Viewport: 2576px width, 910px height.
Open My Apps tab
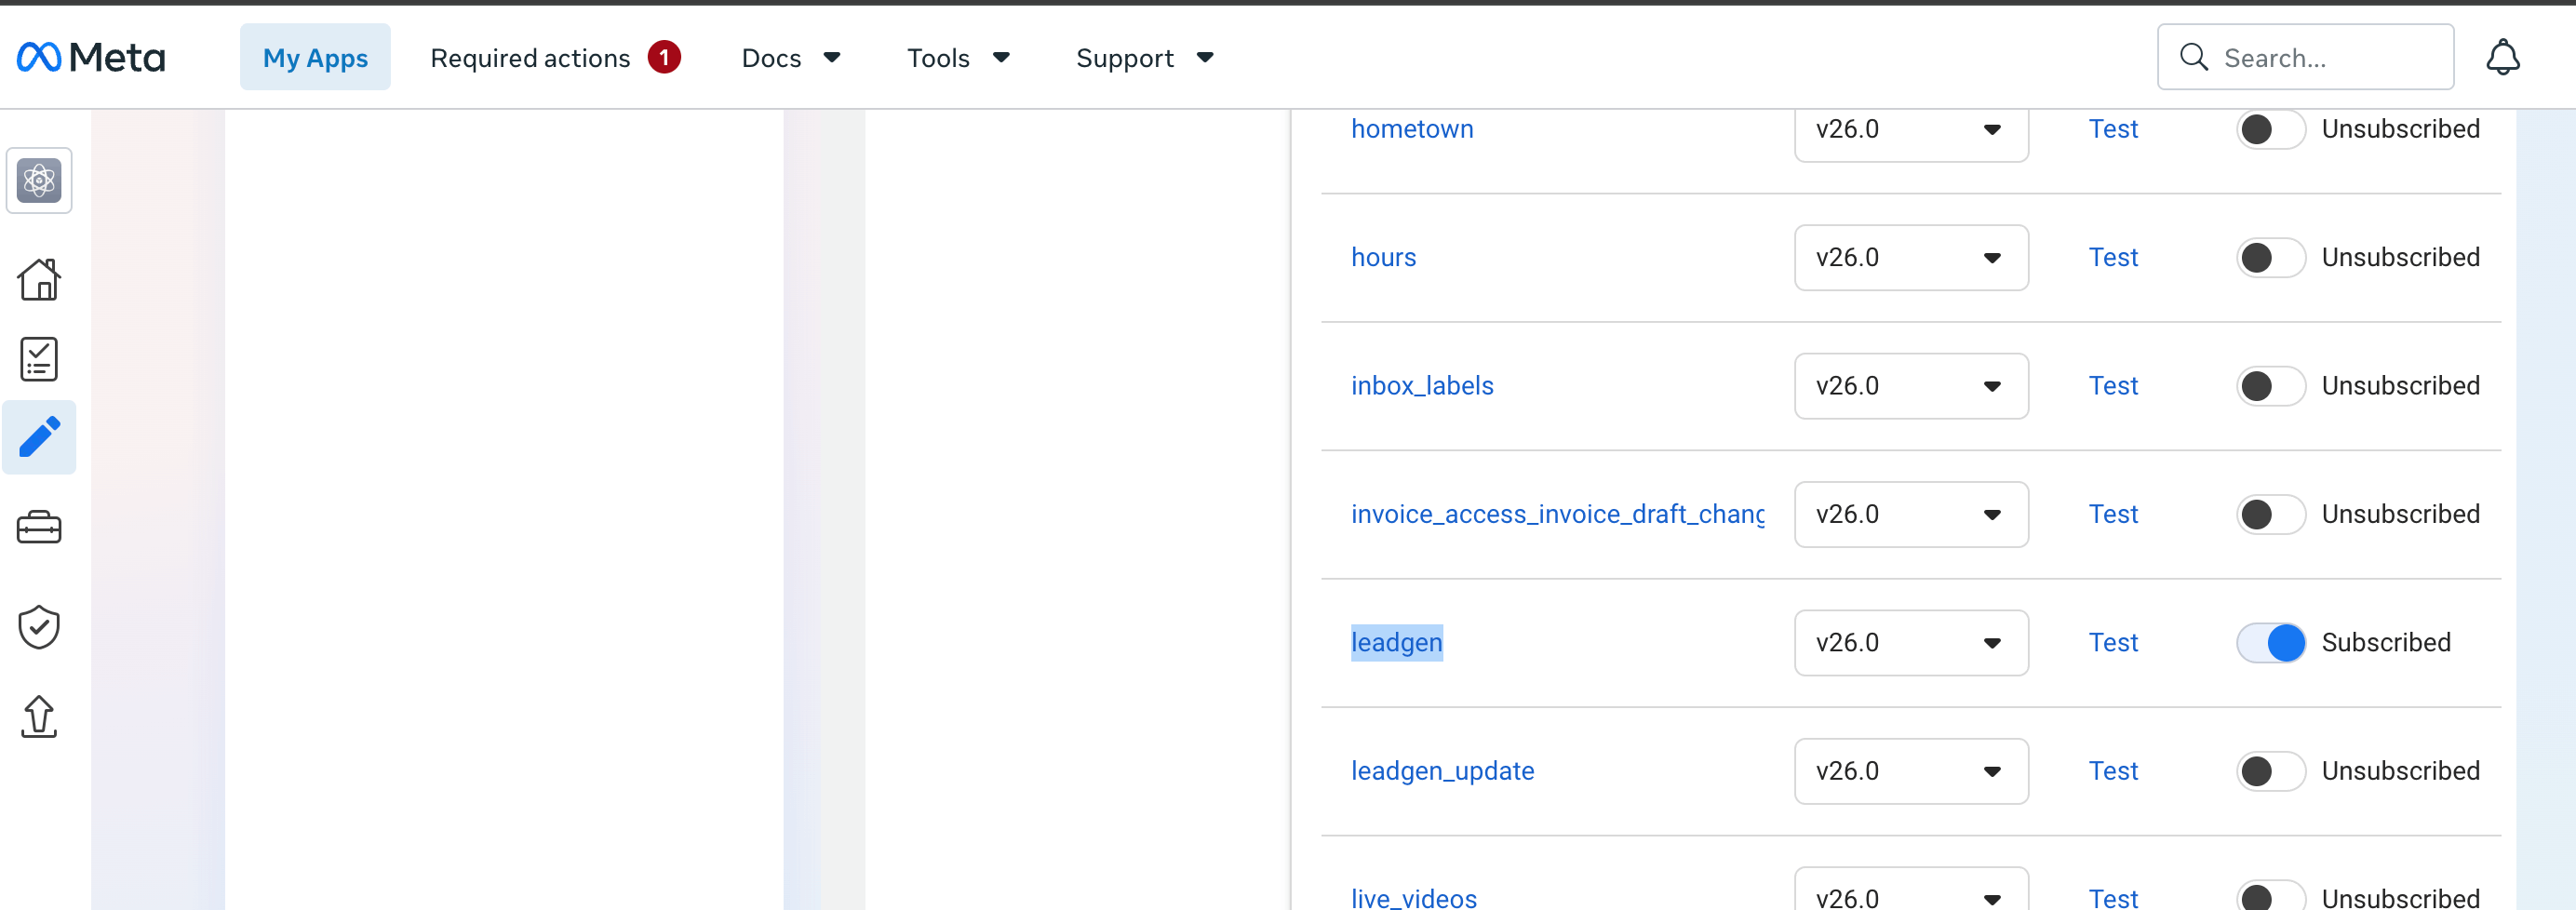[315, 57]
